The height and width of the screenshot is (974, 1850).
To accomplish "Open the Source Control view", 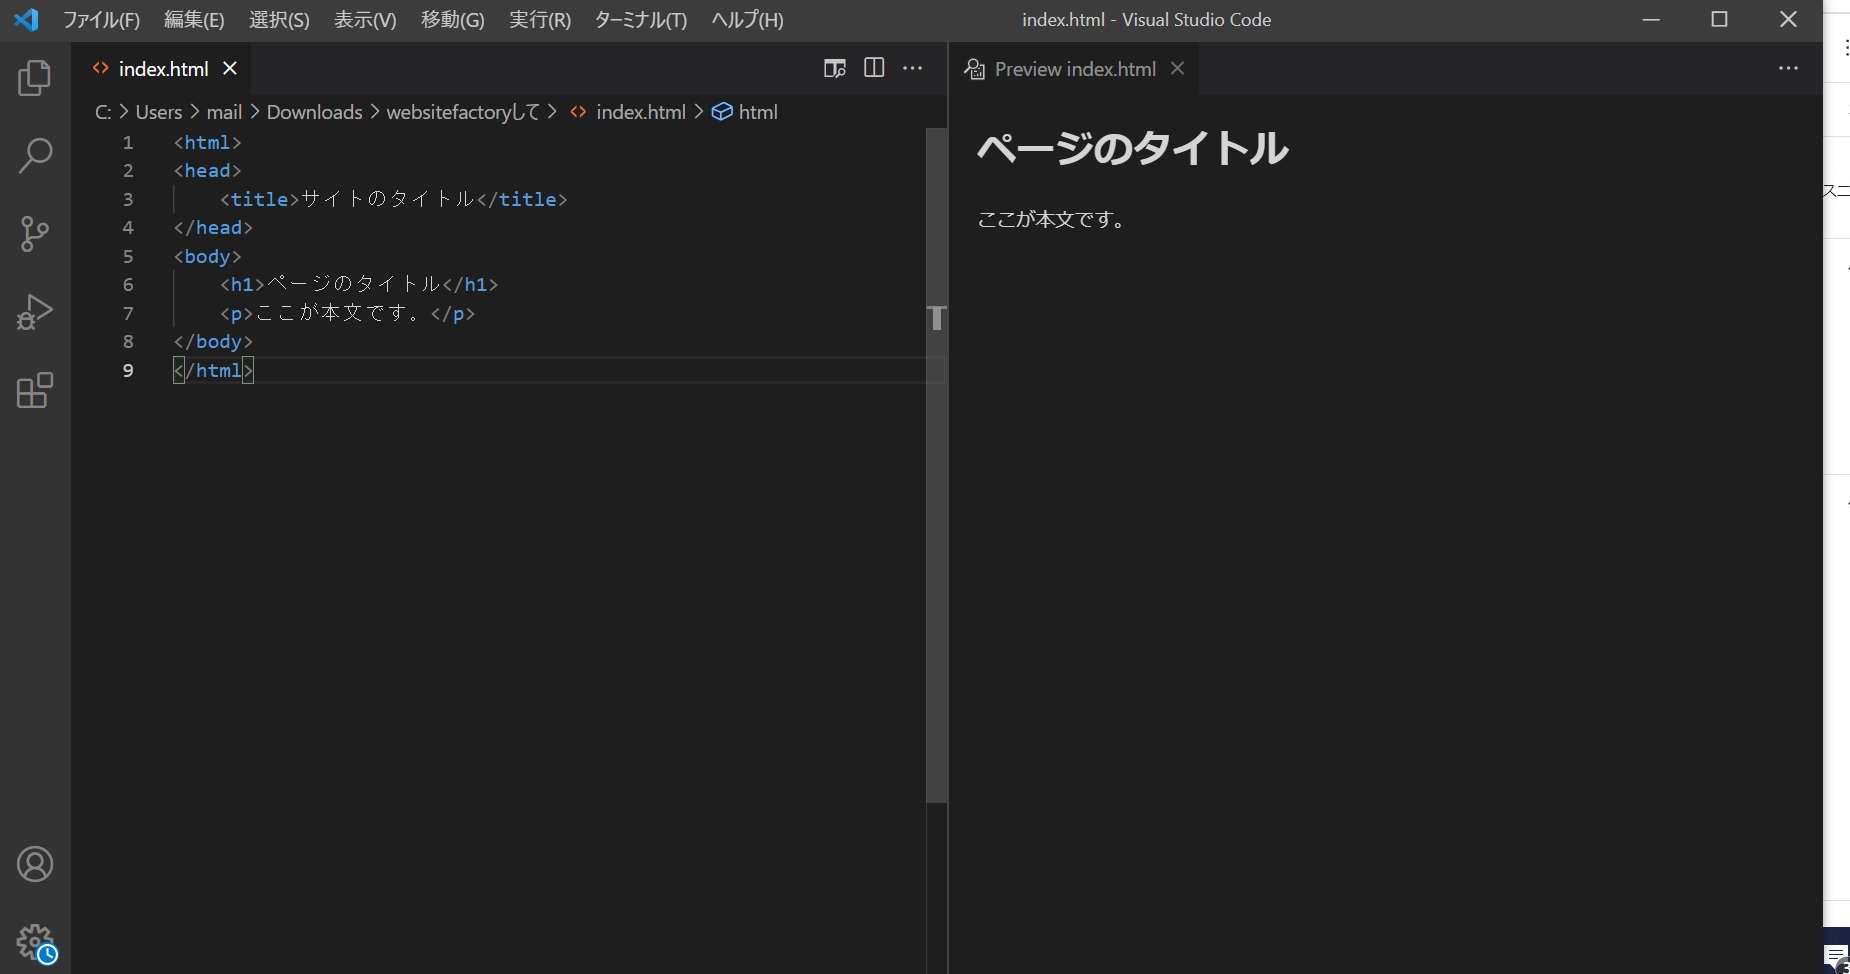I will pos(35,234).
